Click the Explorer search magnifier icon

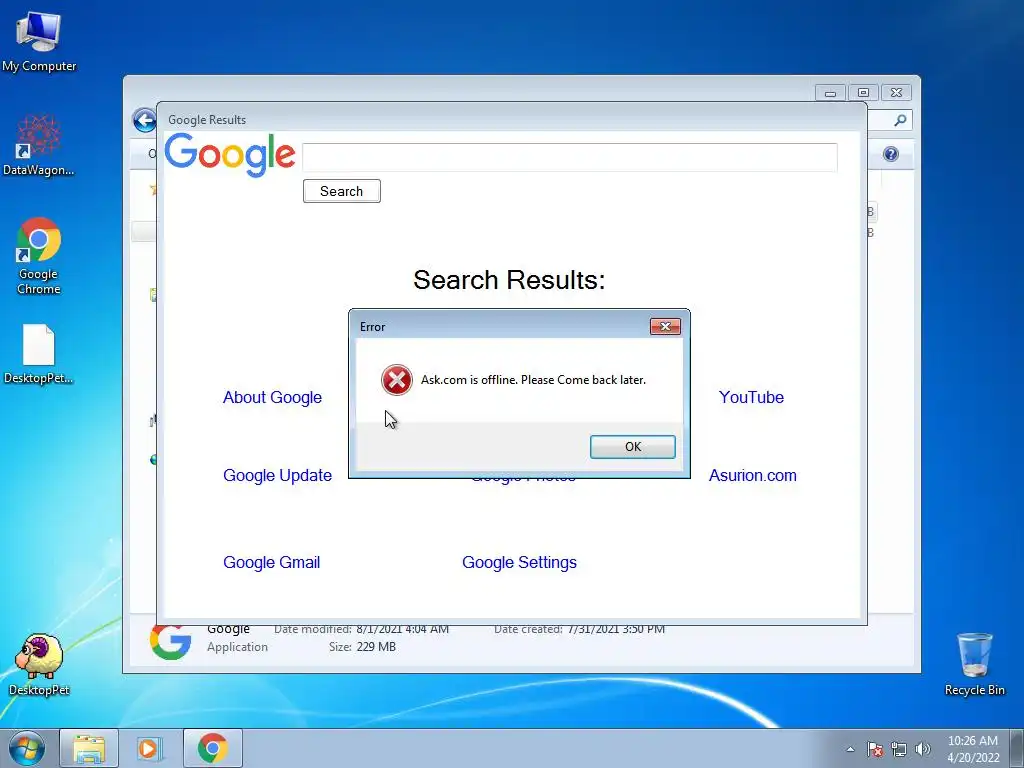(x=900, y=120)
